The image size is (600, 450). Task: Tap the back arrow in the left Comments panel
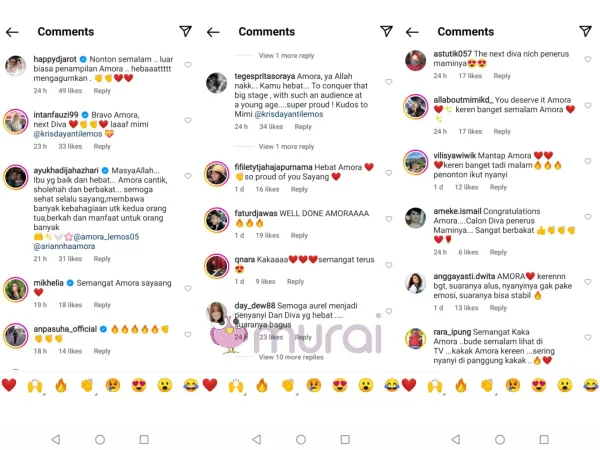(12, 32)
